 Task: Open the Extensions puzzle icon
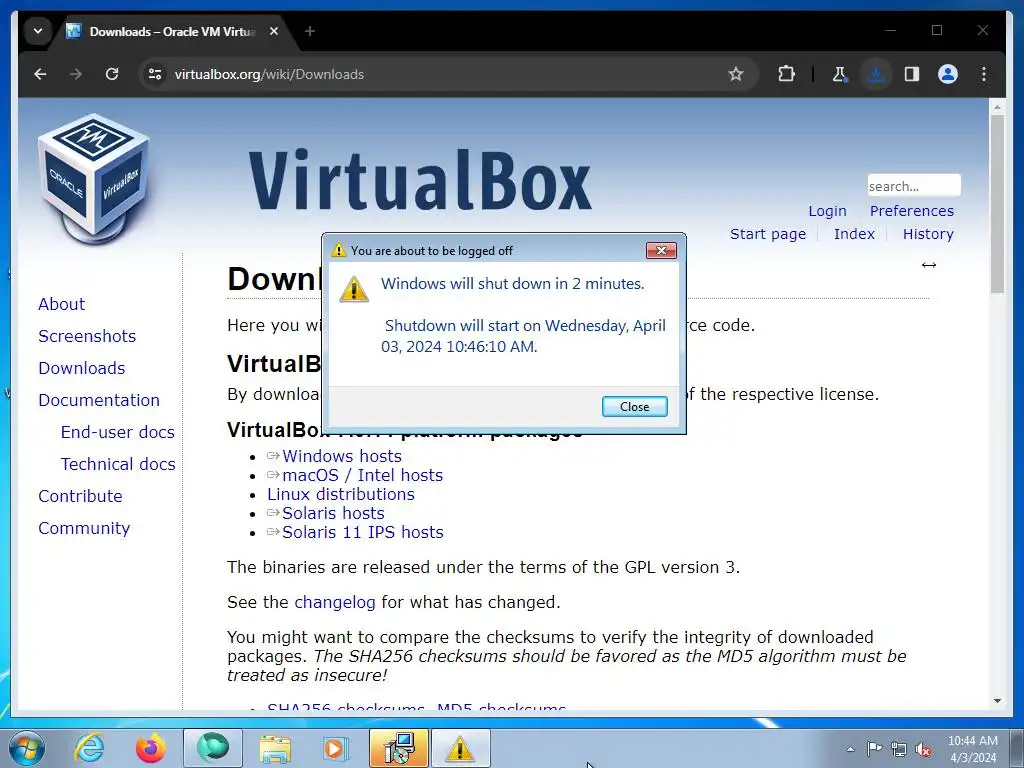pyautogui.click(x=786, y=74)
